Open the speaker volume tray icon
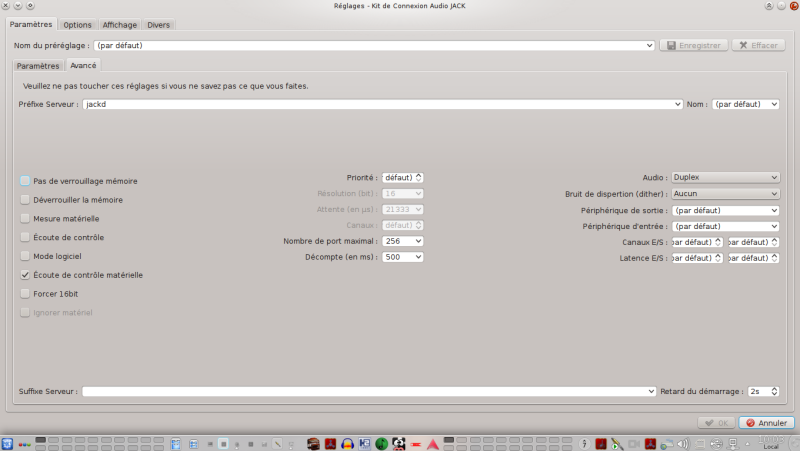Screen dimensions: 800x451 click(x=683, y=444)
